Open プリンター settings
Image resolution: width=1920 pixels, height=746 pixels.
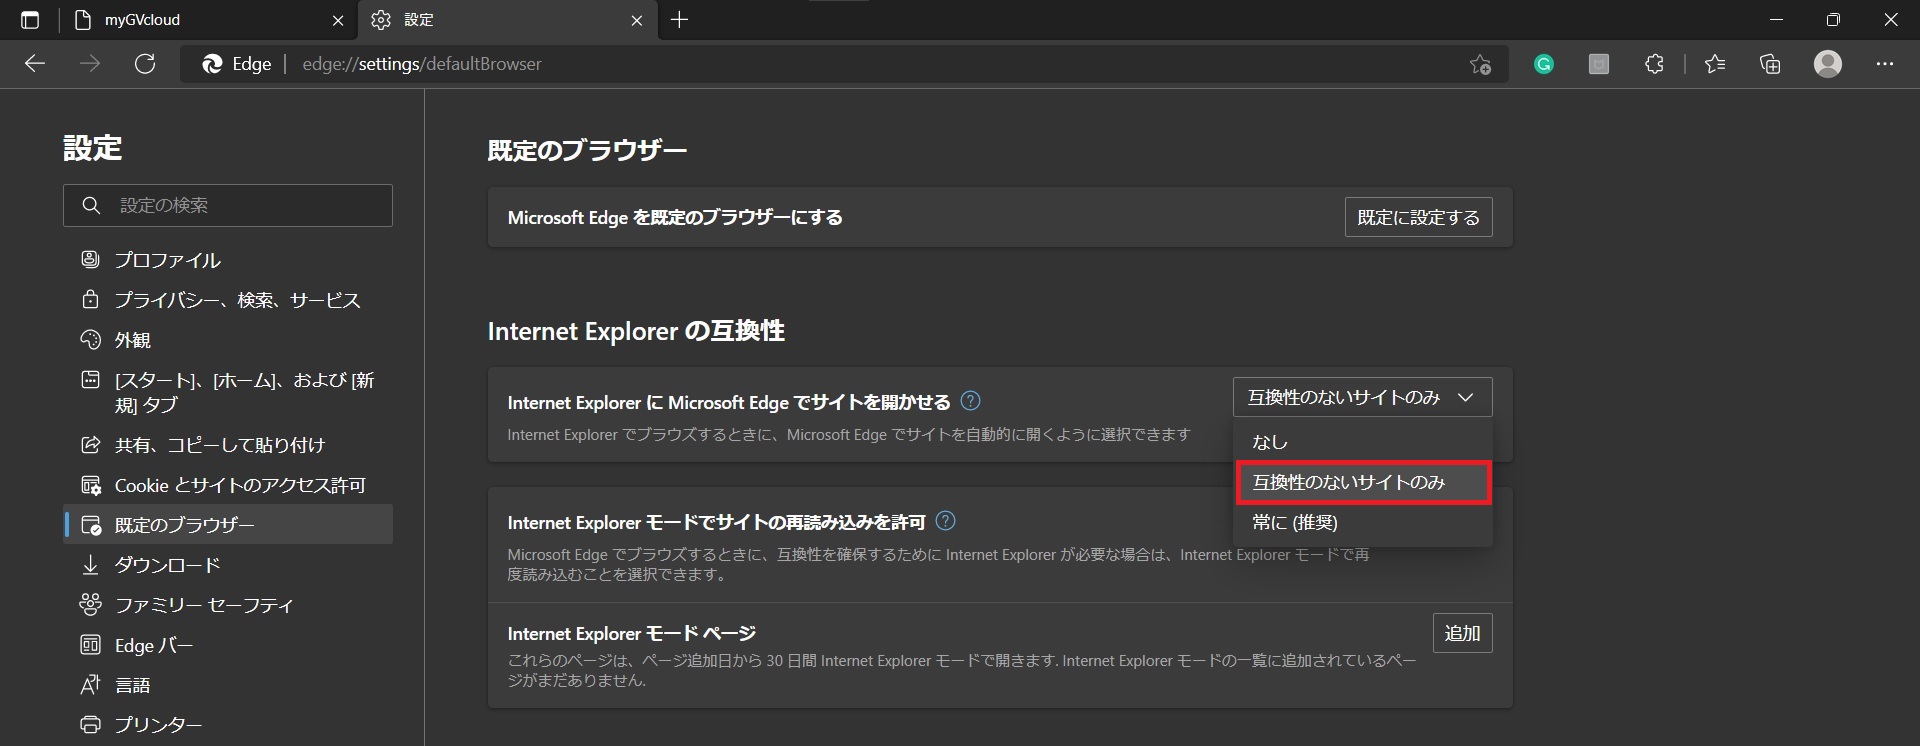(x=228, y=725)
